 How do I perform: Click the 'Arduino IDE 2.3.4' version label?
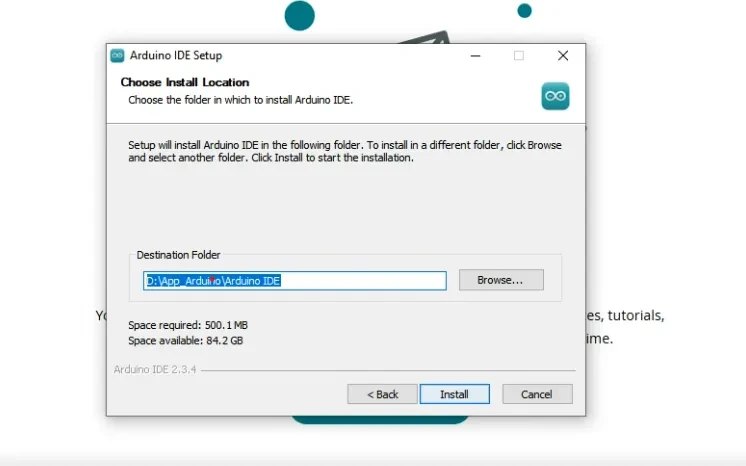[x=155, y=369]
